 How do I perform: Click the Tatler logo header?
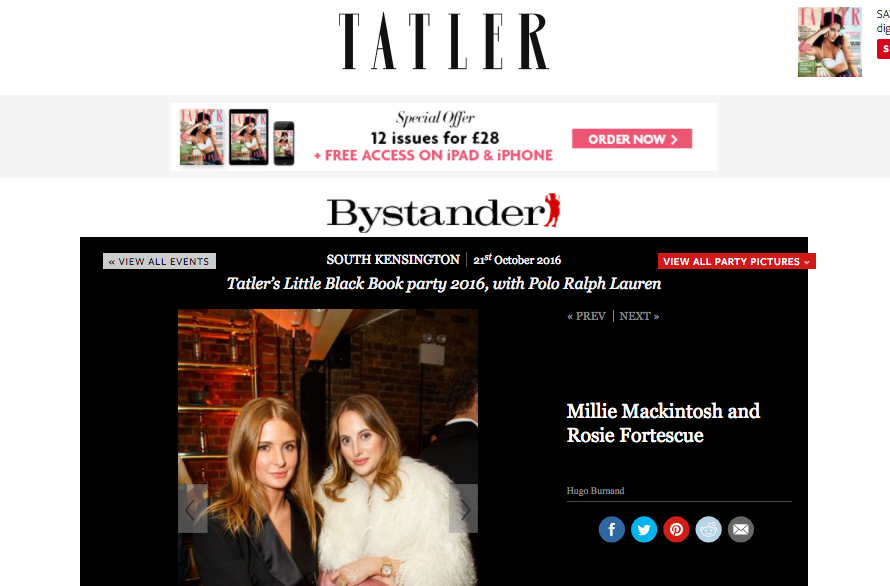click(x=444, y=41)
